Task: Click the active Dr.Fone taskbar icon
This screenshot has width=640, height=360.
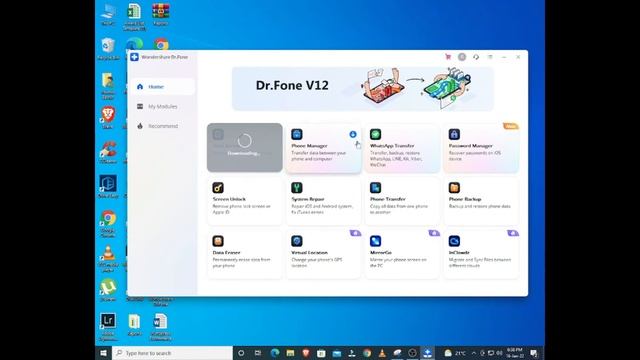Action: coord(427,353)
